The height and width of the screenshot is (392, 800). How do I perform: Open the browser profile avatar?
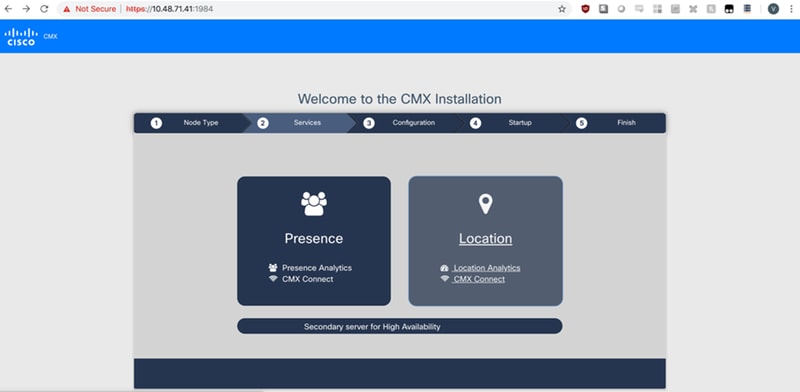773,9
